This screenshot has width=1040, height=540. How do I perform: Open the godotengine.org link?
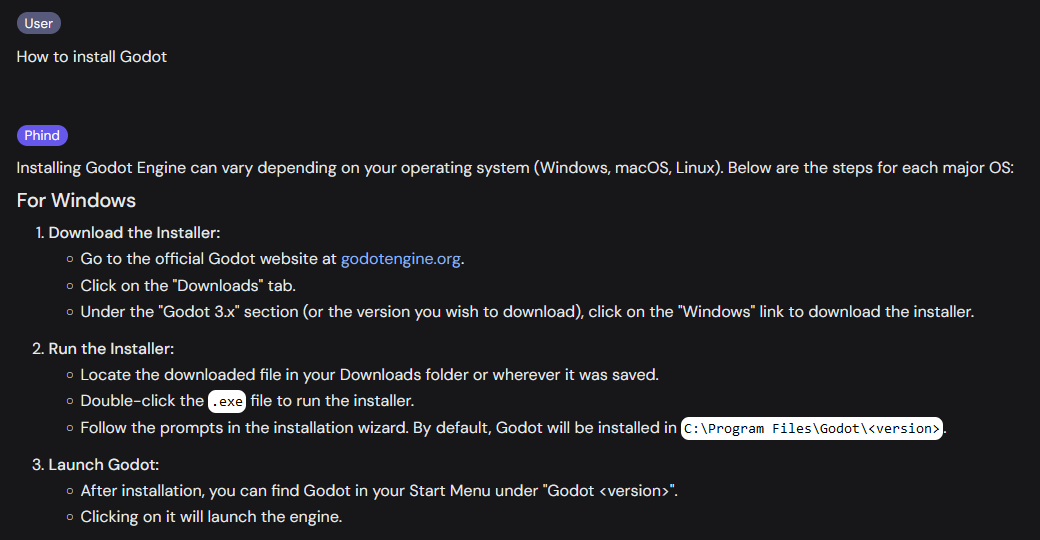point(400,259)
